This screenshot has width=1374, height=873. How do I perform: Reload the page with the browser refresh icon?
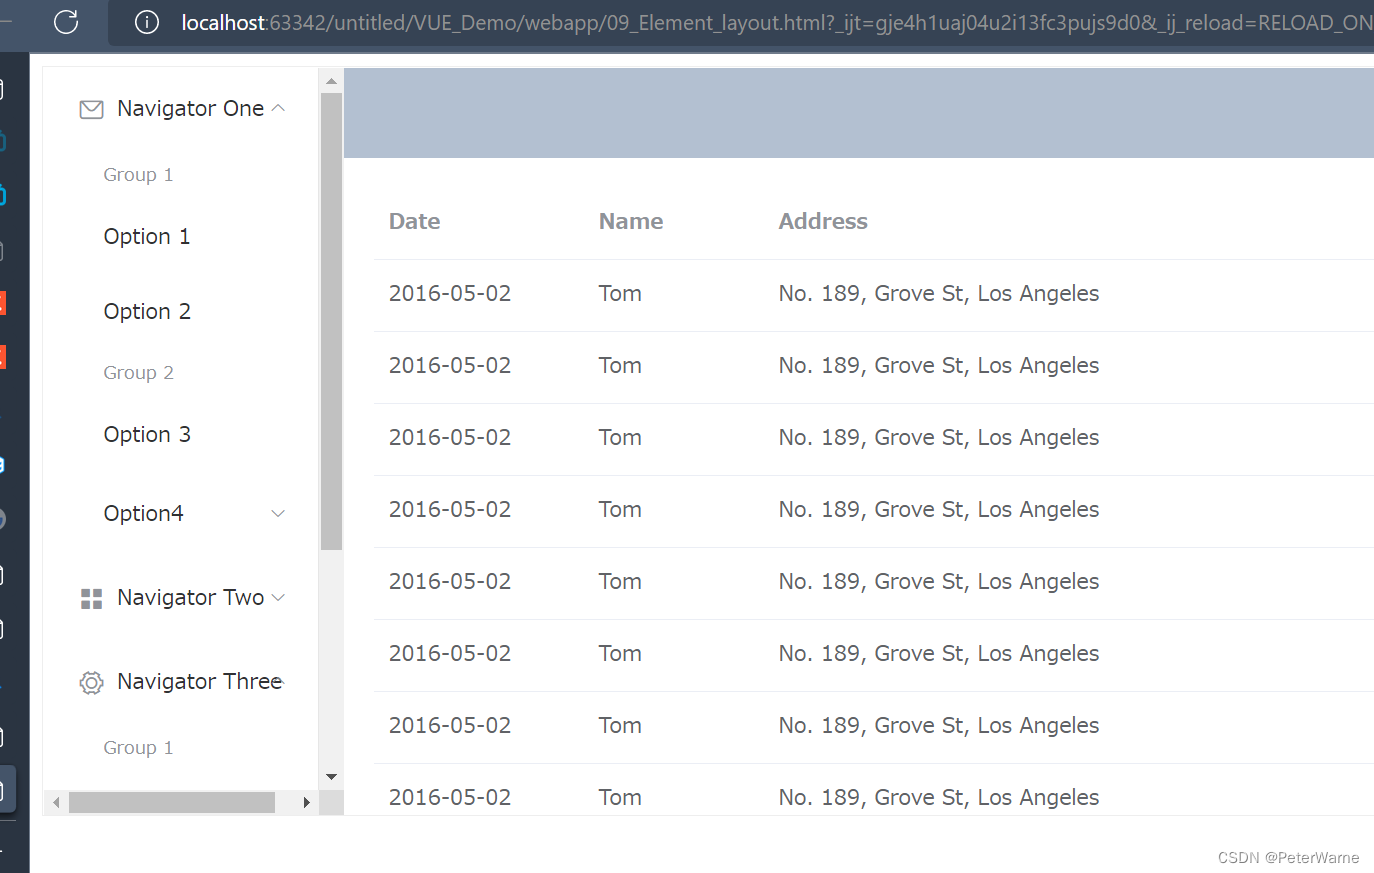(x=66, y=21)
